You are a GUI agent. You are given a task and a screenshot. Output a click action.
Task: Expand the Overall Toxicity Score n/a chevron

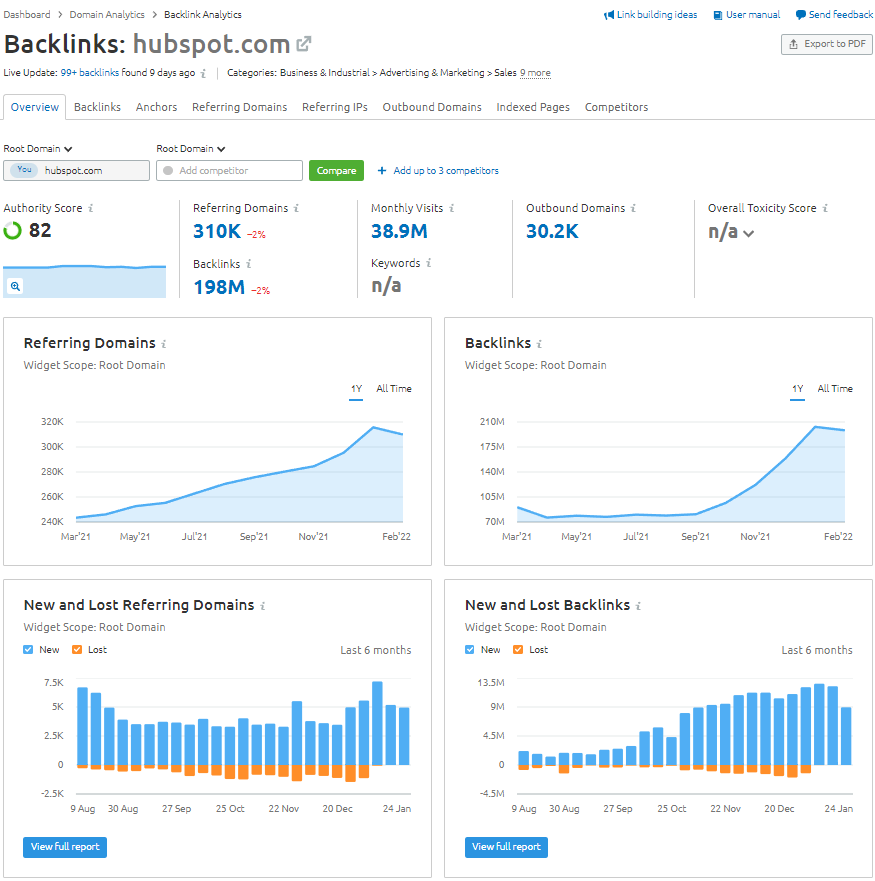coord(749,233)
